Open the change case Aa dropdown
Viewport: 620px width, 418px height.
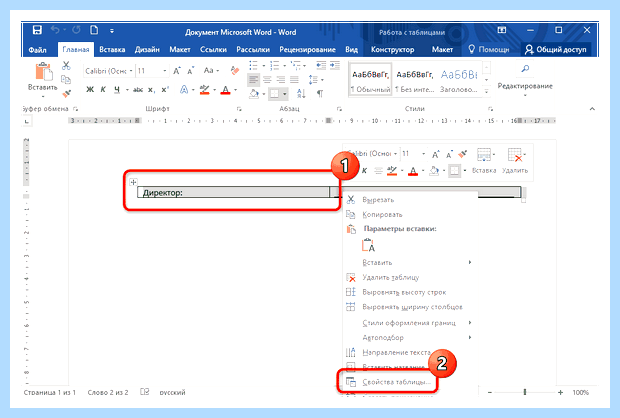[211, 71]
